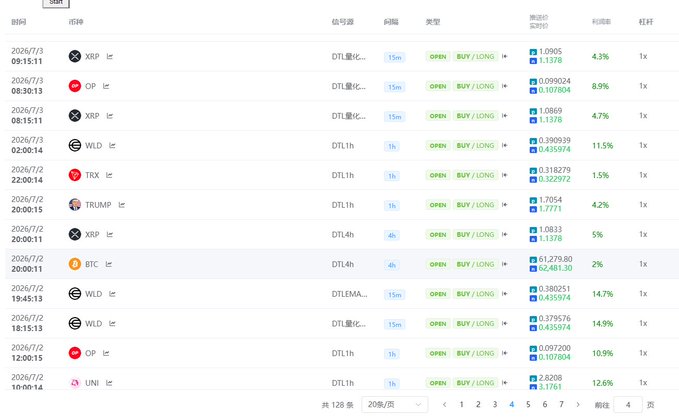The height and width of the screenshot is (417, 679).
Task: Click 1h tag in TRX row
Action: 391,176
